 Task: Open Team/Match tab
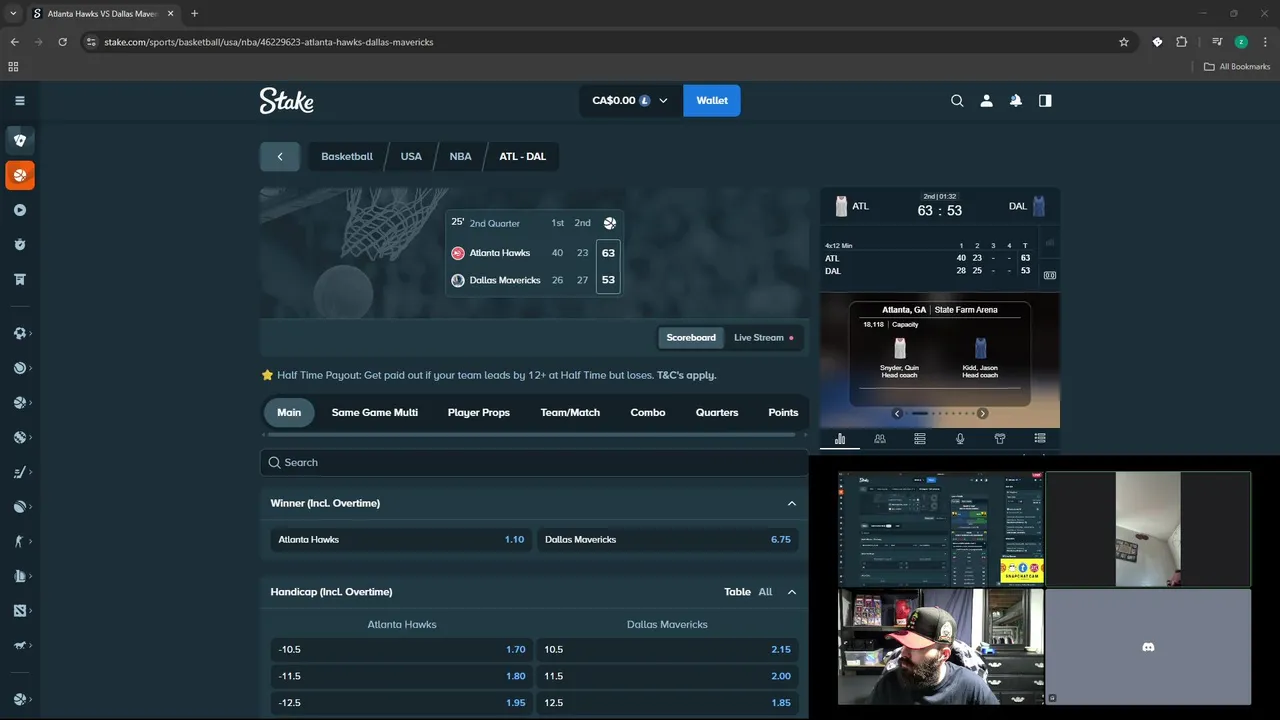[570, 412]
